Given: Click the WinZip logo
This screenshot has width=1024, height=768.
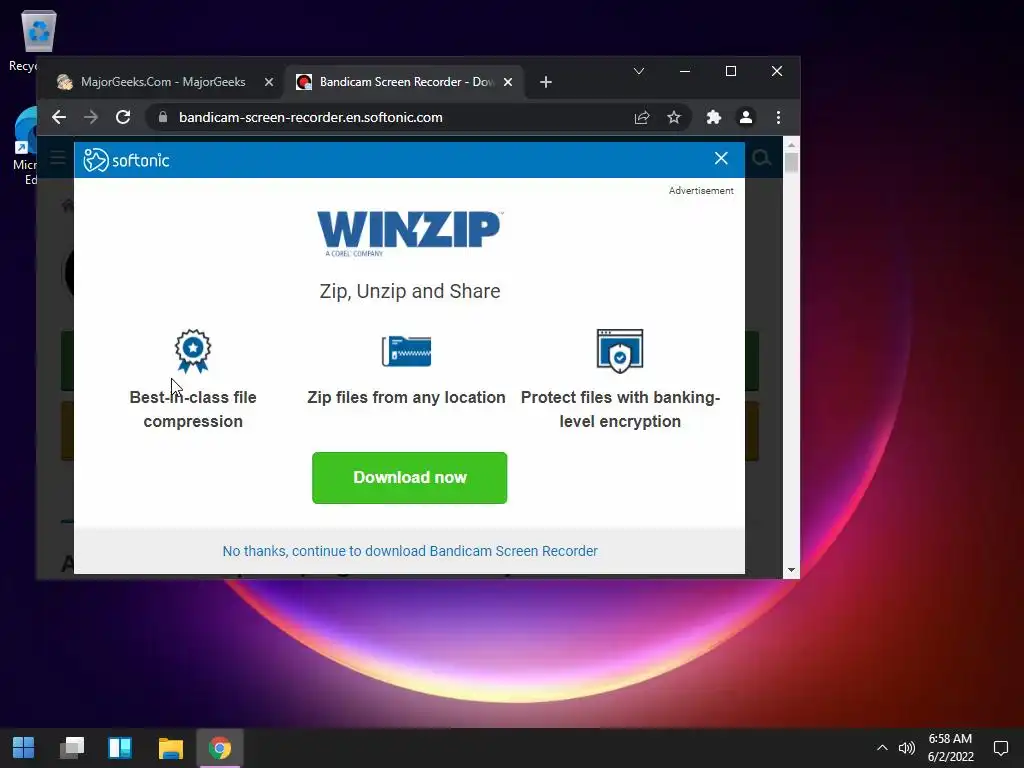Looking at the screenshot, I should pyautogui.click(x=410, y=233).
